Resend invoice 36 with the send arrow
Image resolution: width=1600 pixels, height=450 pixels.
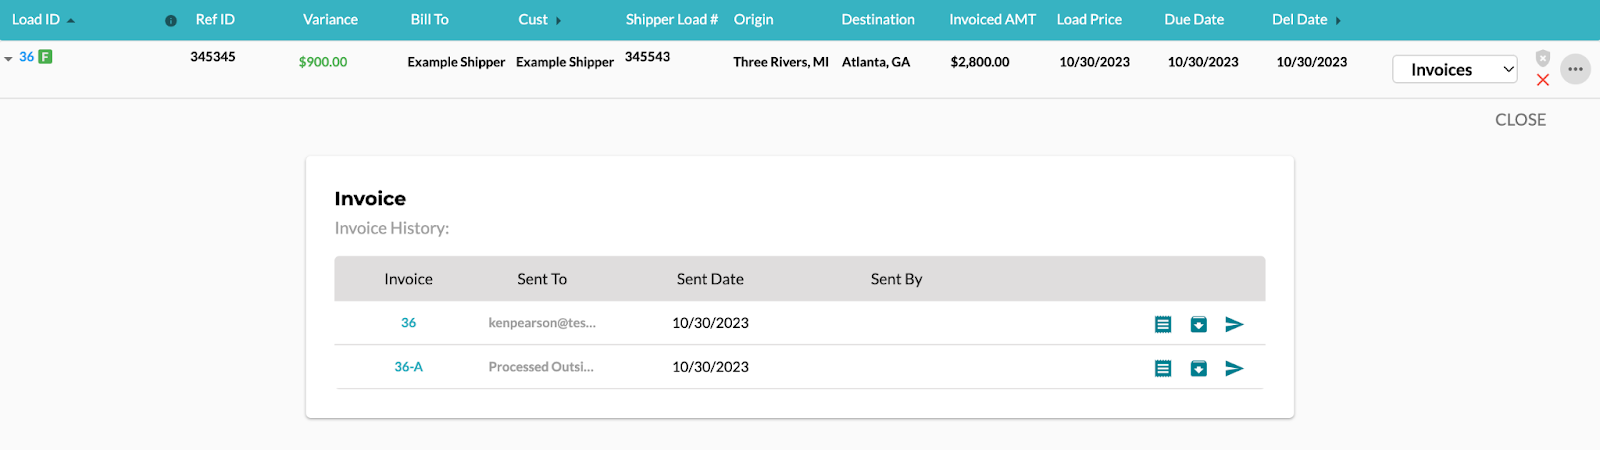point(1235,324)
